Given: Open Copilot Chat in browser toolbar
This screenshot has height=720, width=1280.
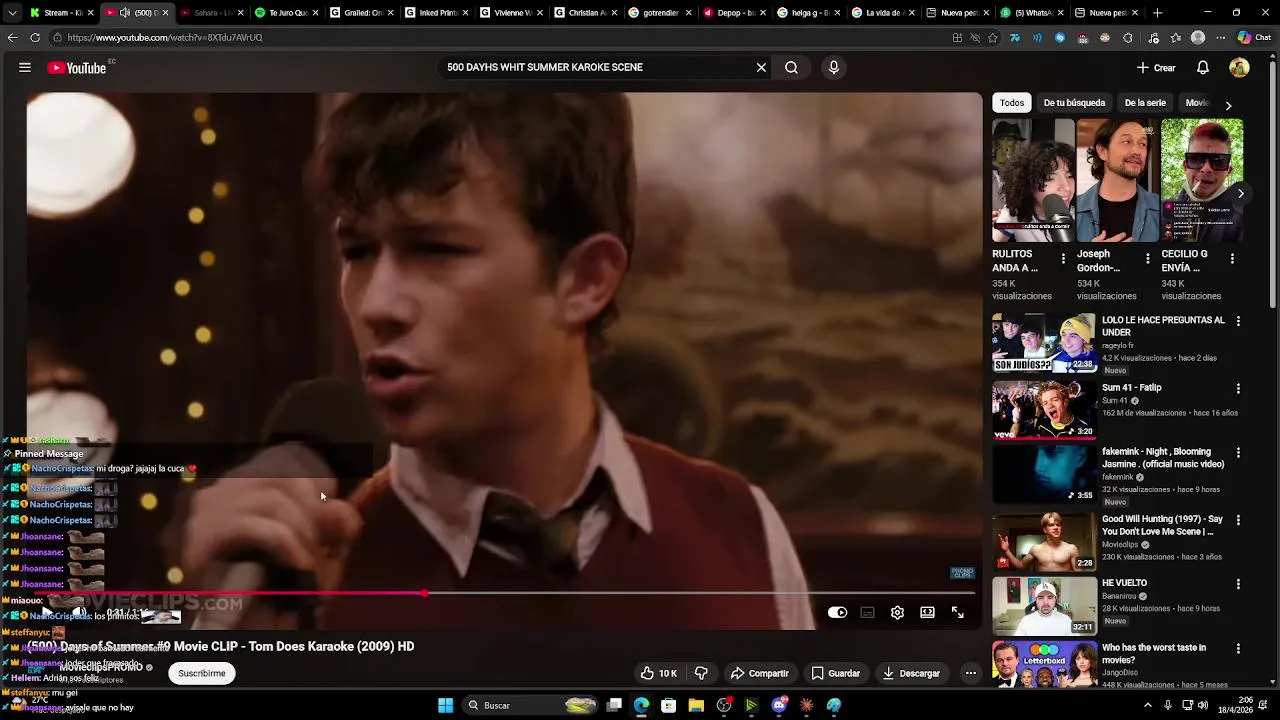Looking at the screenshot, I should 1256,38.
